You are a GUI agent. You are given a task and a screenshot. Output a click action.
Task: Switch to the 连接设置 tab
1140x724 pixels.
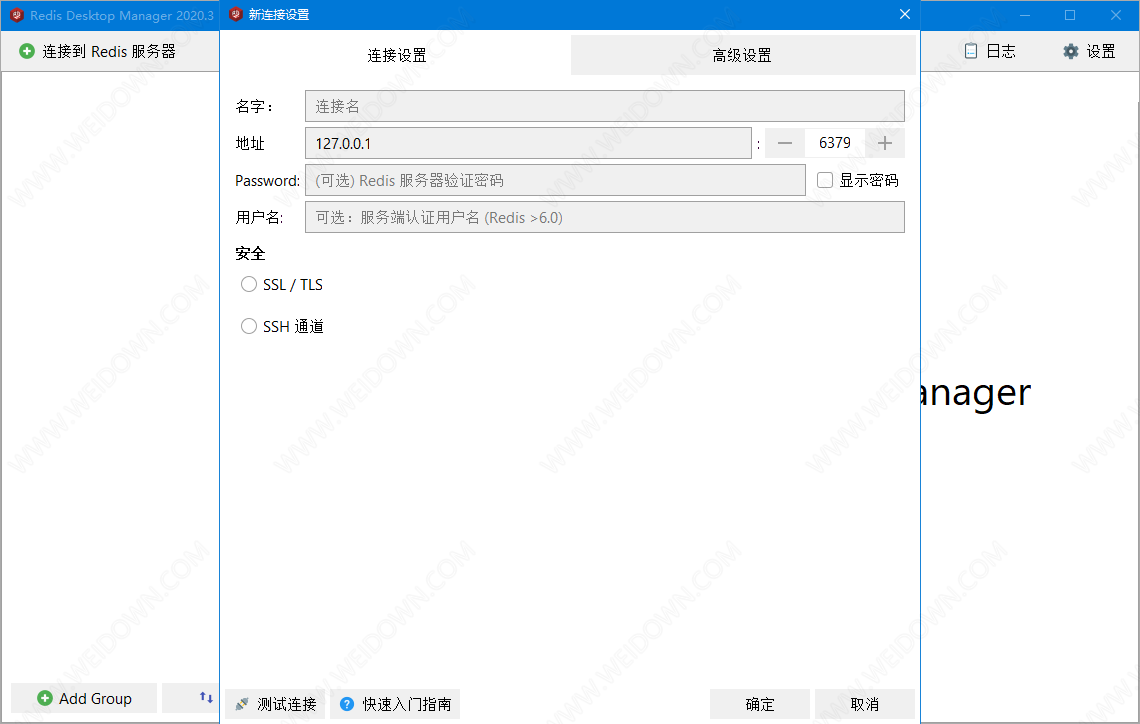pyautogui.click(x=396, y=55)
